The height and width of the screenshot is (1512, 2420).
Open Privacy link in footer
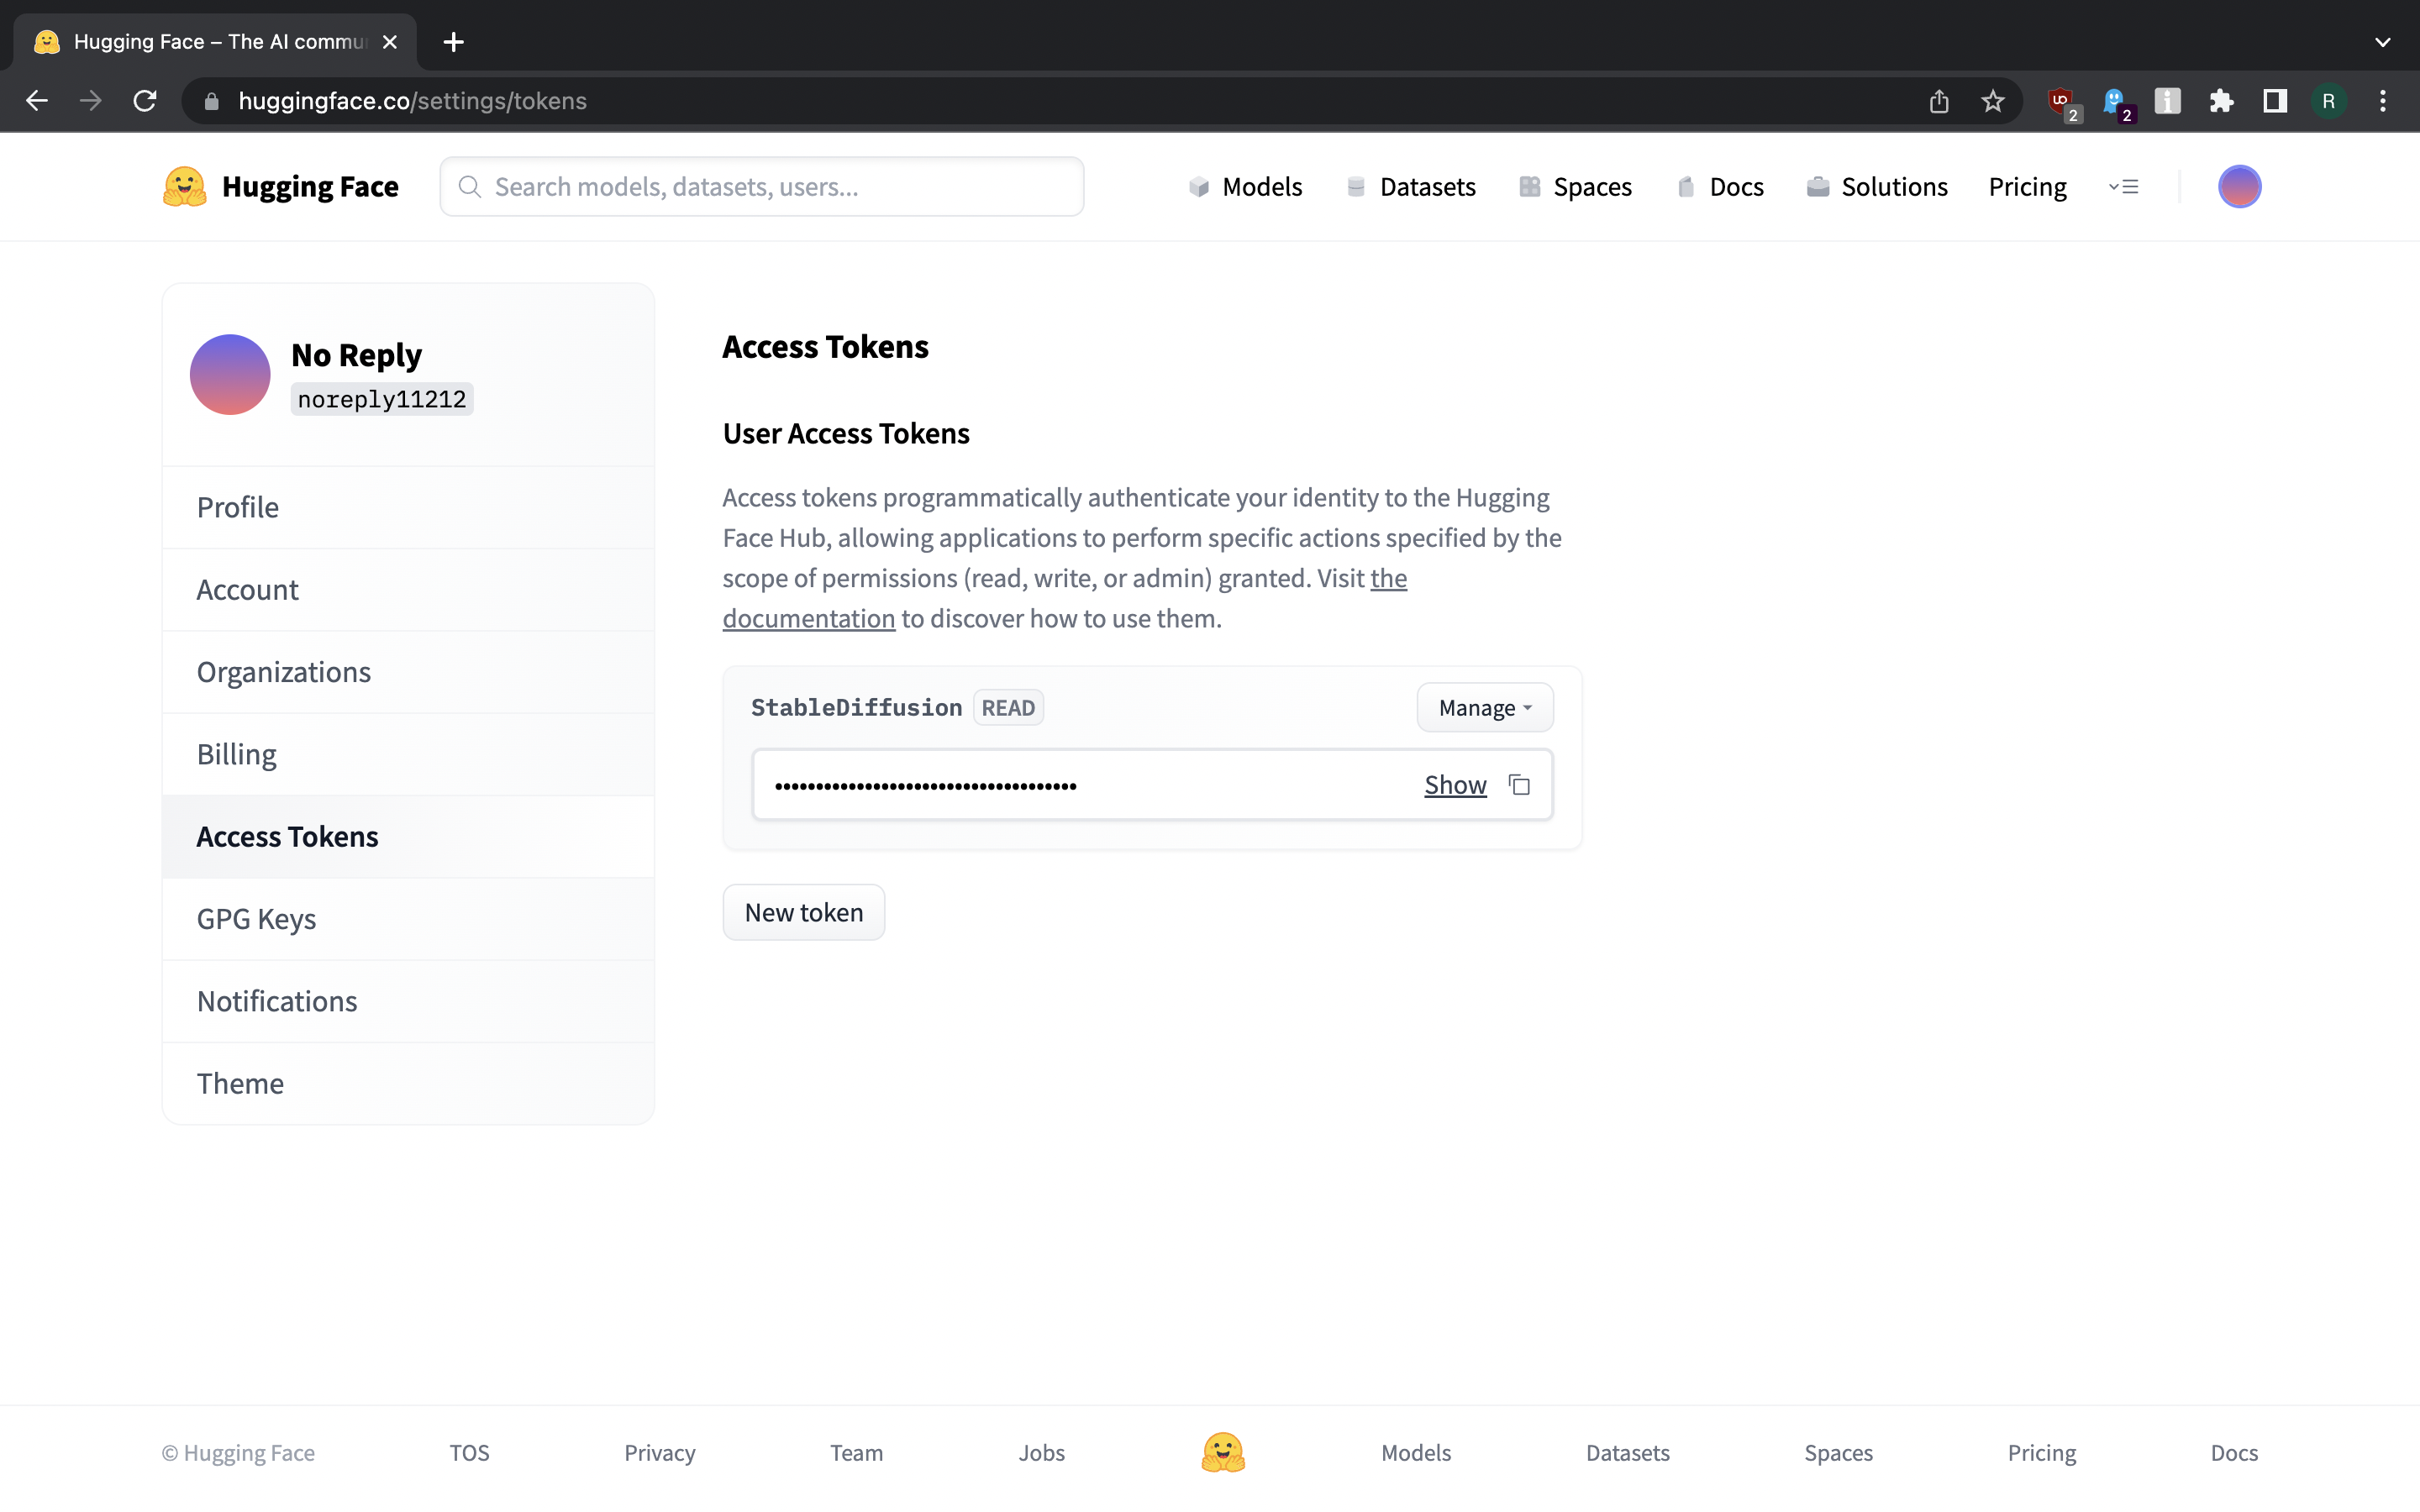click(x=660, y=1453)
